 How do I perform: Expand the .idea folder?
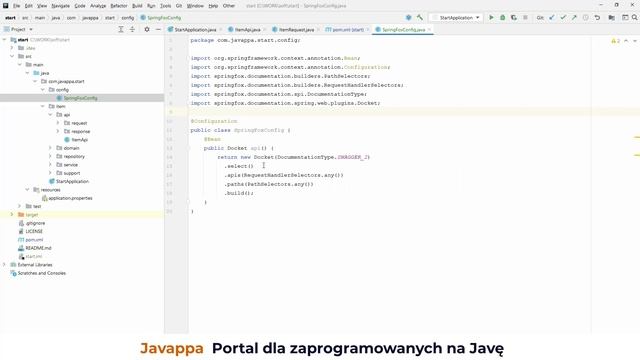(12, 48)
